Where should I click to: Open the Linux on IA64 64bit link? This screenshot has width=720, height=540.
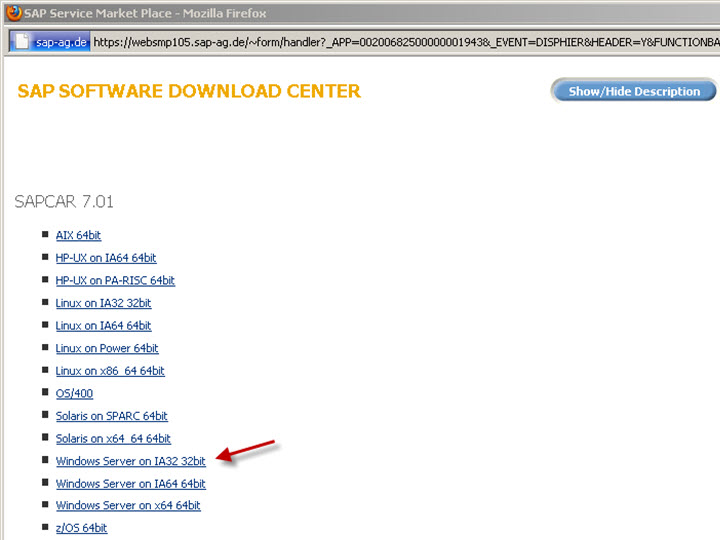(103, 326)
